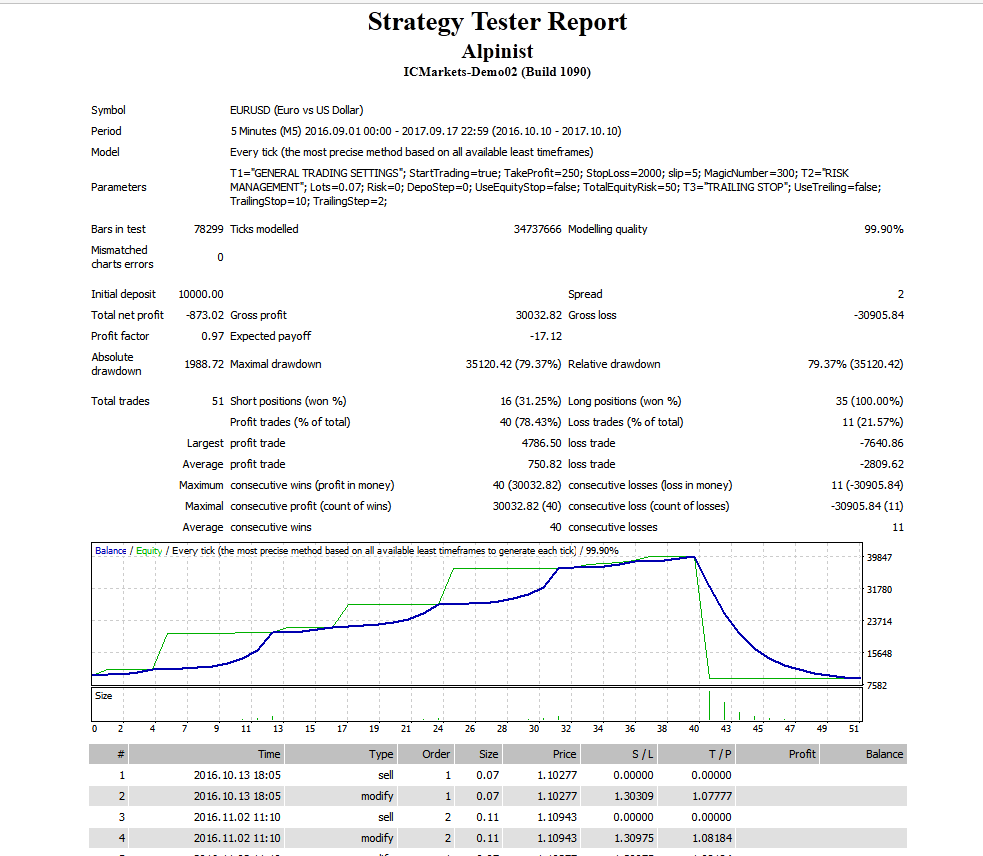The image size is (983, 856).
Task: Click the Equity legend label in chart
Action: [149, 551]
